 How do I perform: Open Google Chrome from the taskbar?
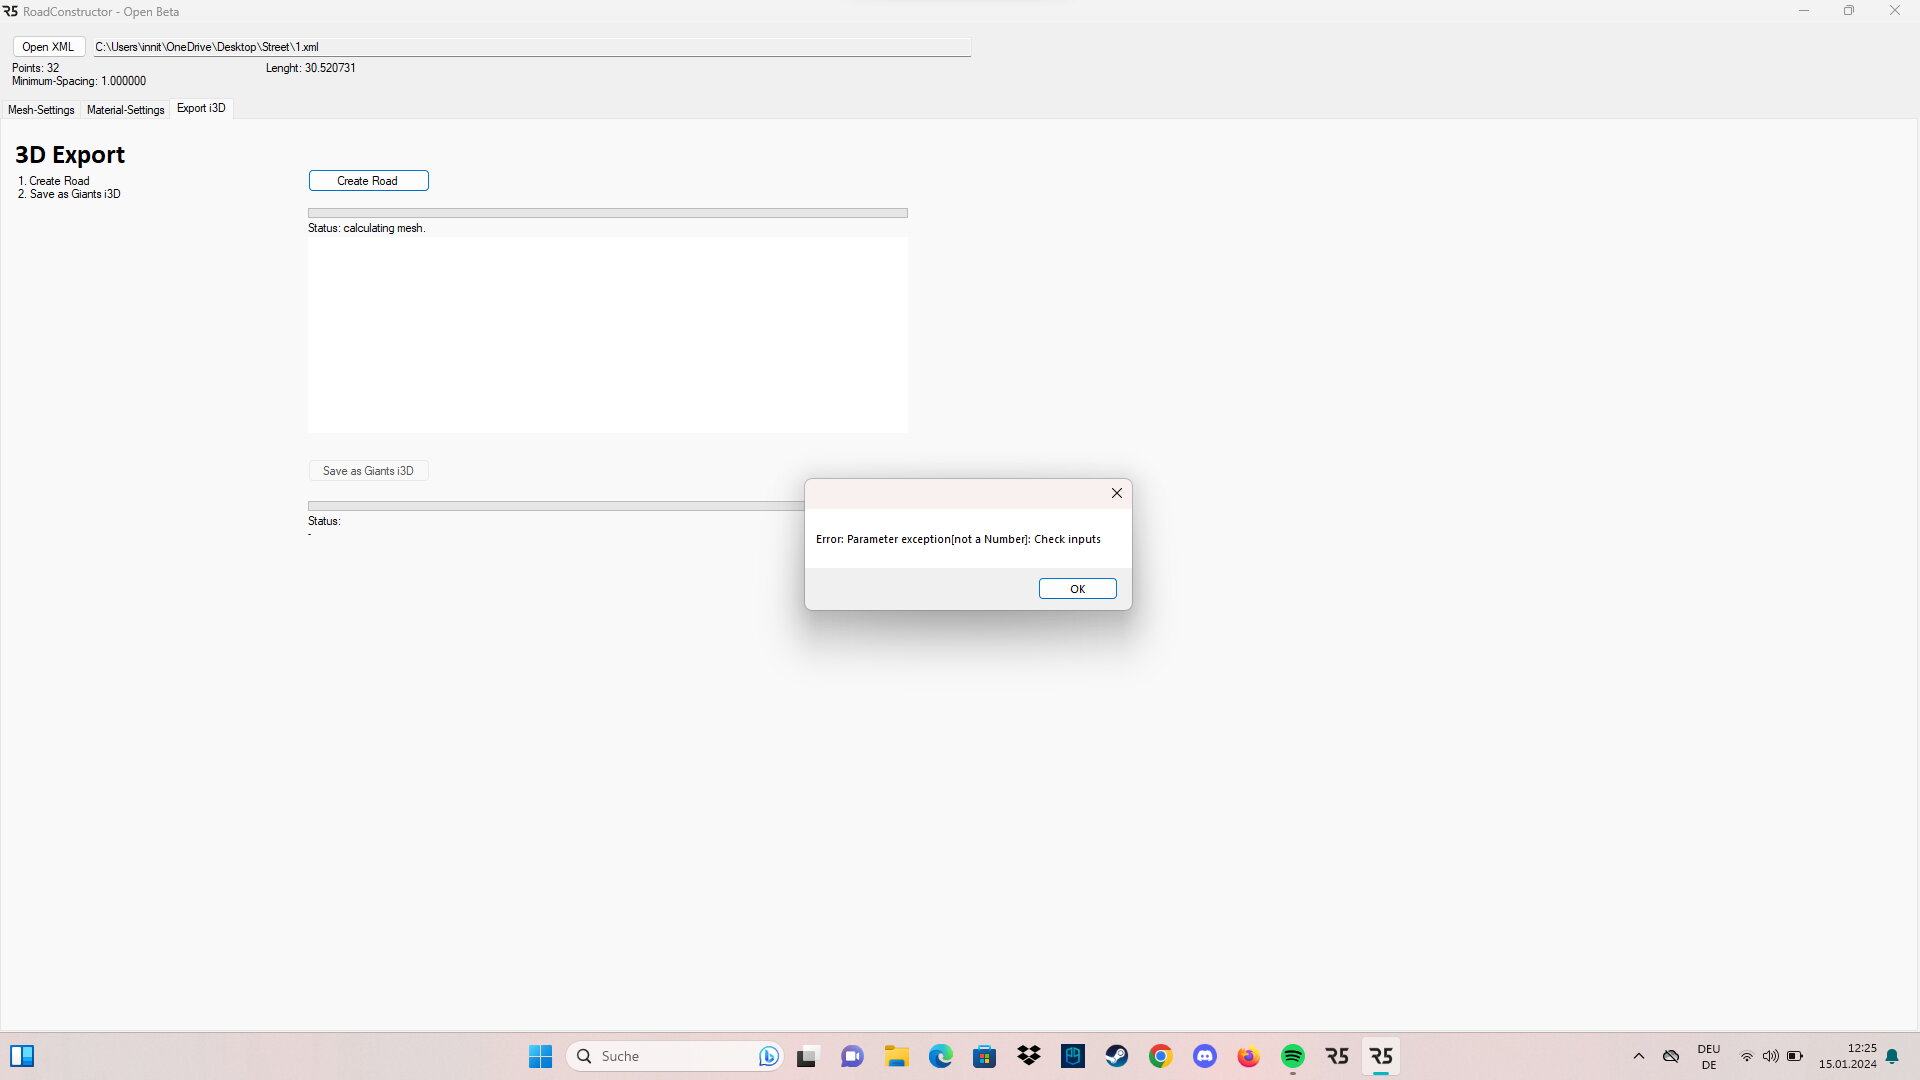1160,1056
